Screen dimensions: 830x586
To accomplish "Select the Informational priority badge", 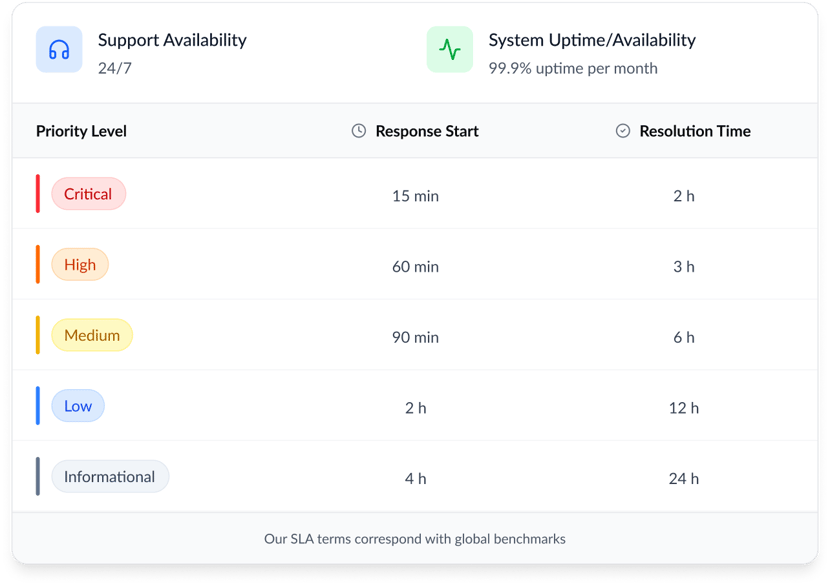I will point(110,477).
